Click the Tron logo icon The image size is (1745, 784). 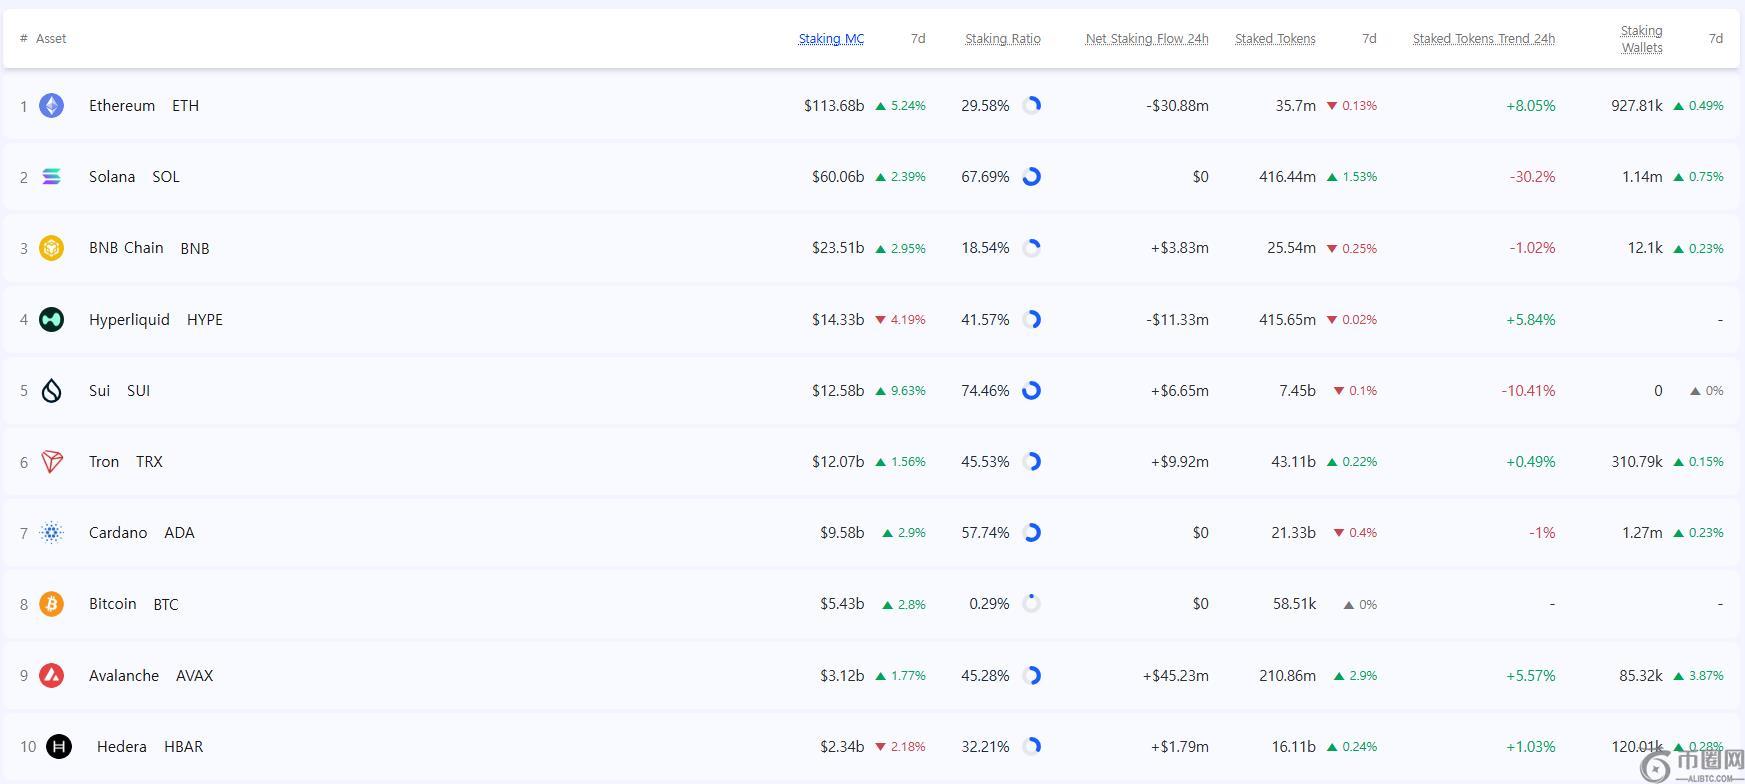(x=51, y=462)
